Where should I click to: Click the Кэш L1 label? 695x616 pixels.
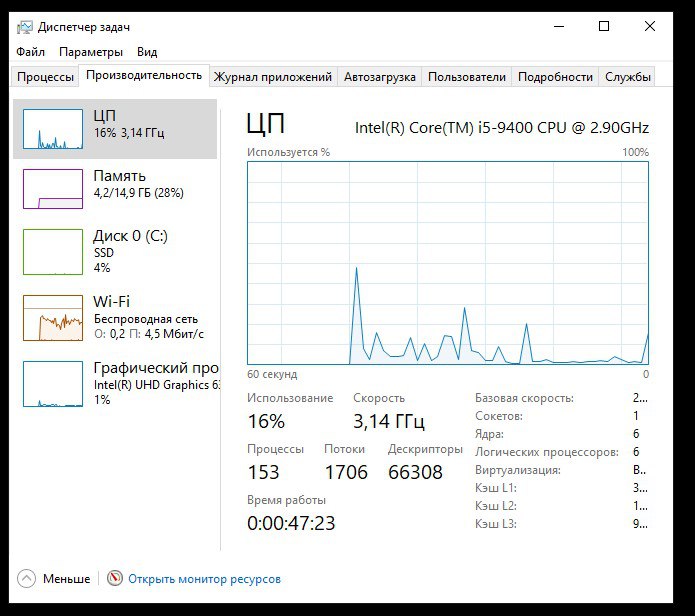[496, 488]
